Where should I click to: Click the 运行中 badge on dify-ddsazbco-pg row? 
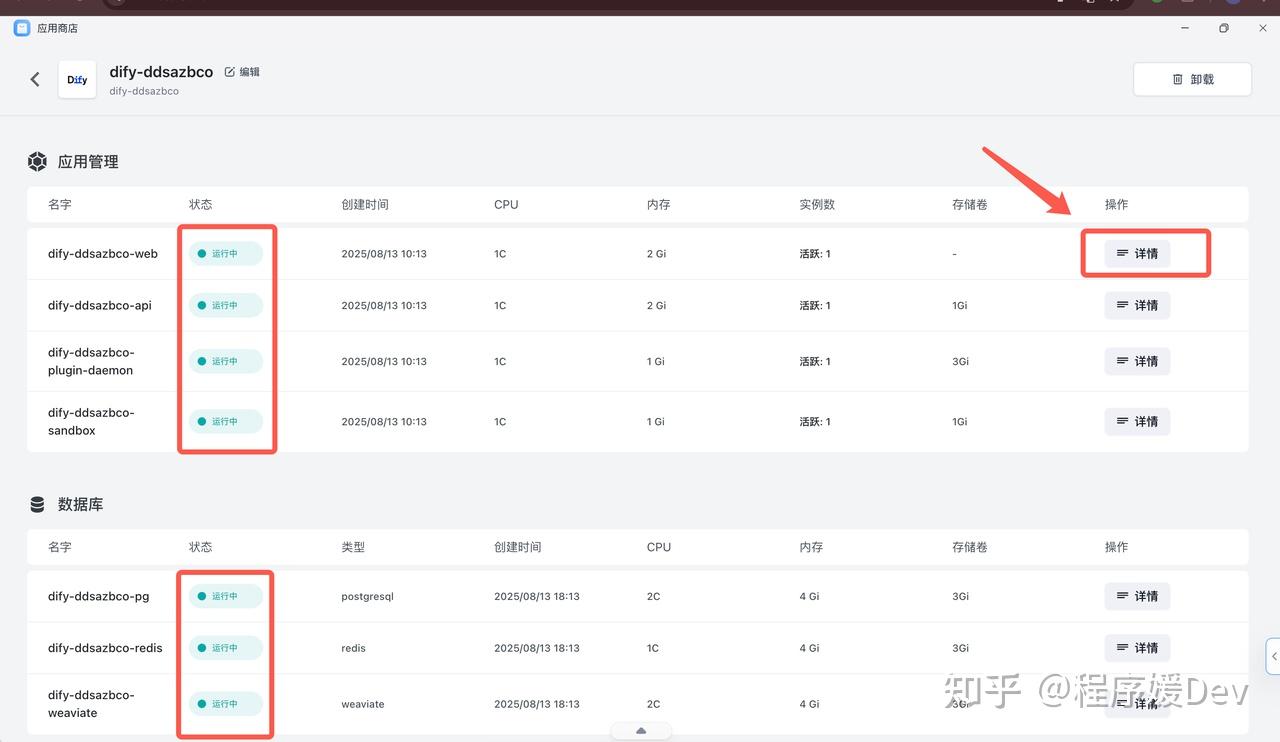pyautogui.click(x=225, y=596)
